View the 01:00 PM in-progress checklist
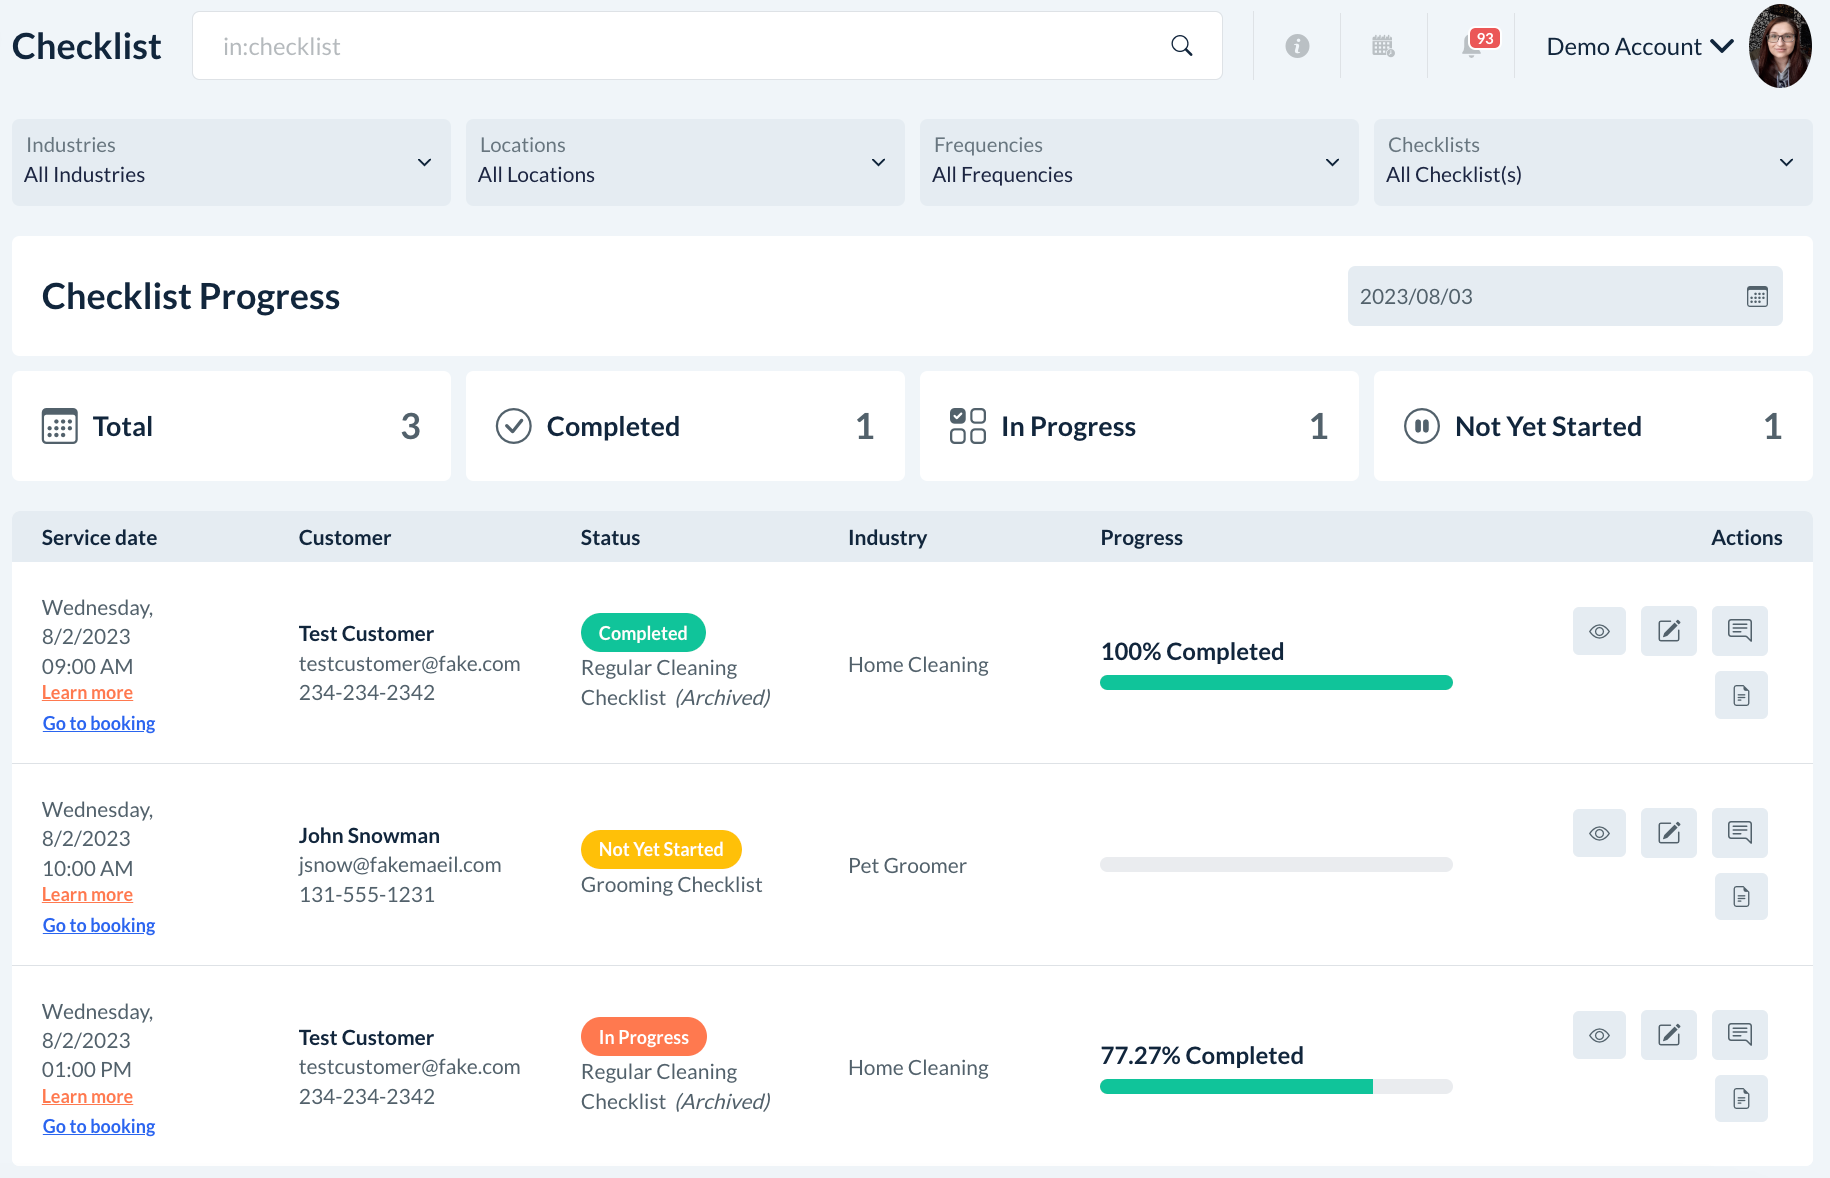 [x=1599, y=1035]
